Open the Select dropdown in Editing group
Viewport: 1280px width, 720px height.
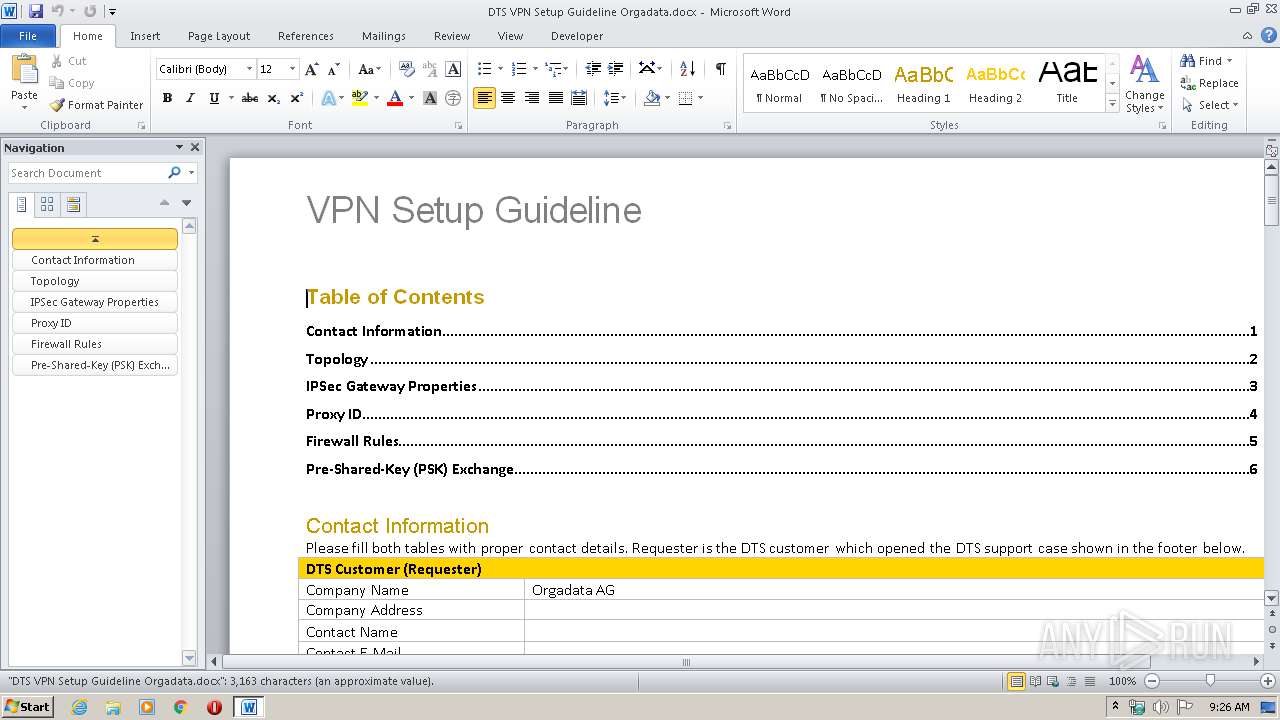click(1210, 105)
